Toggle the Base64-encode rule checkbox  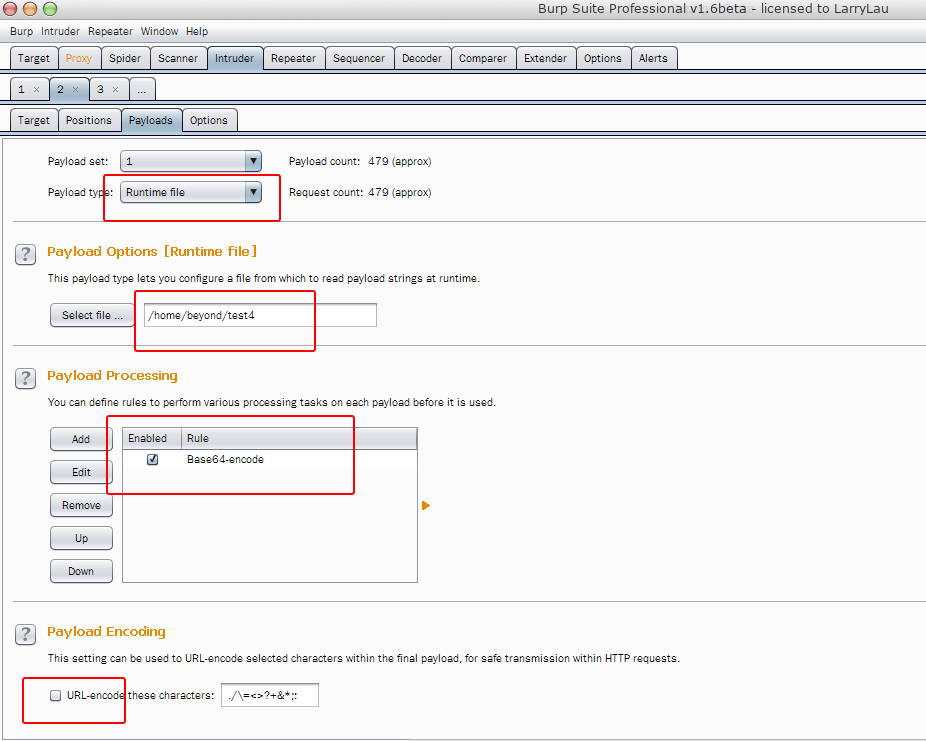[x=152, y=459]
